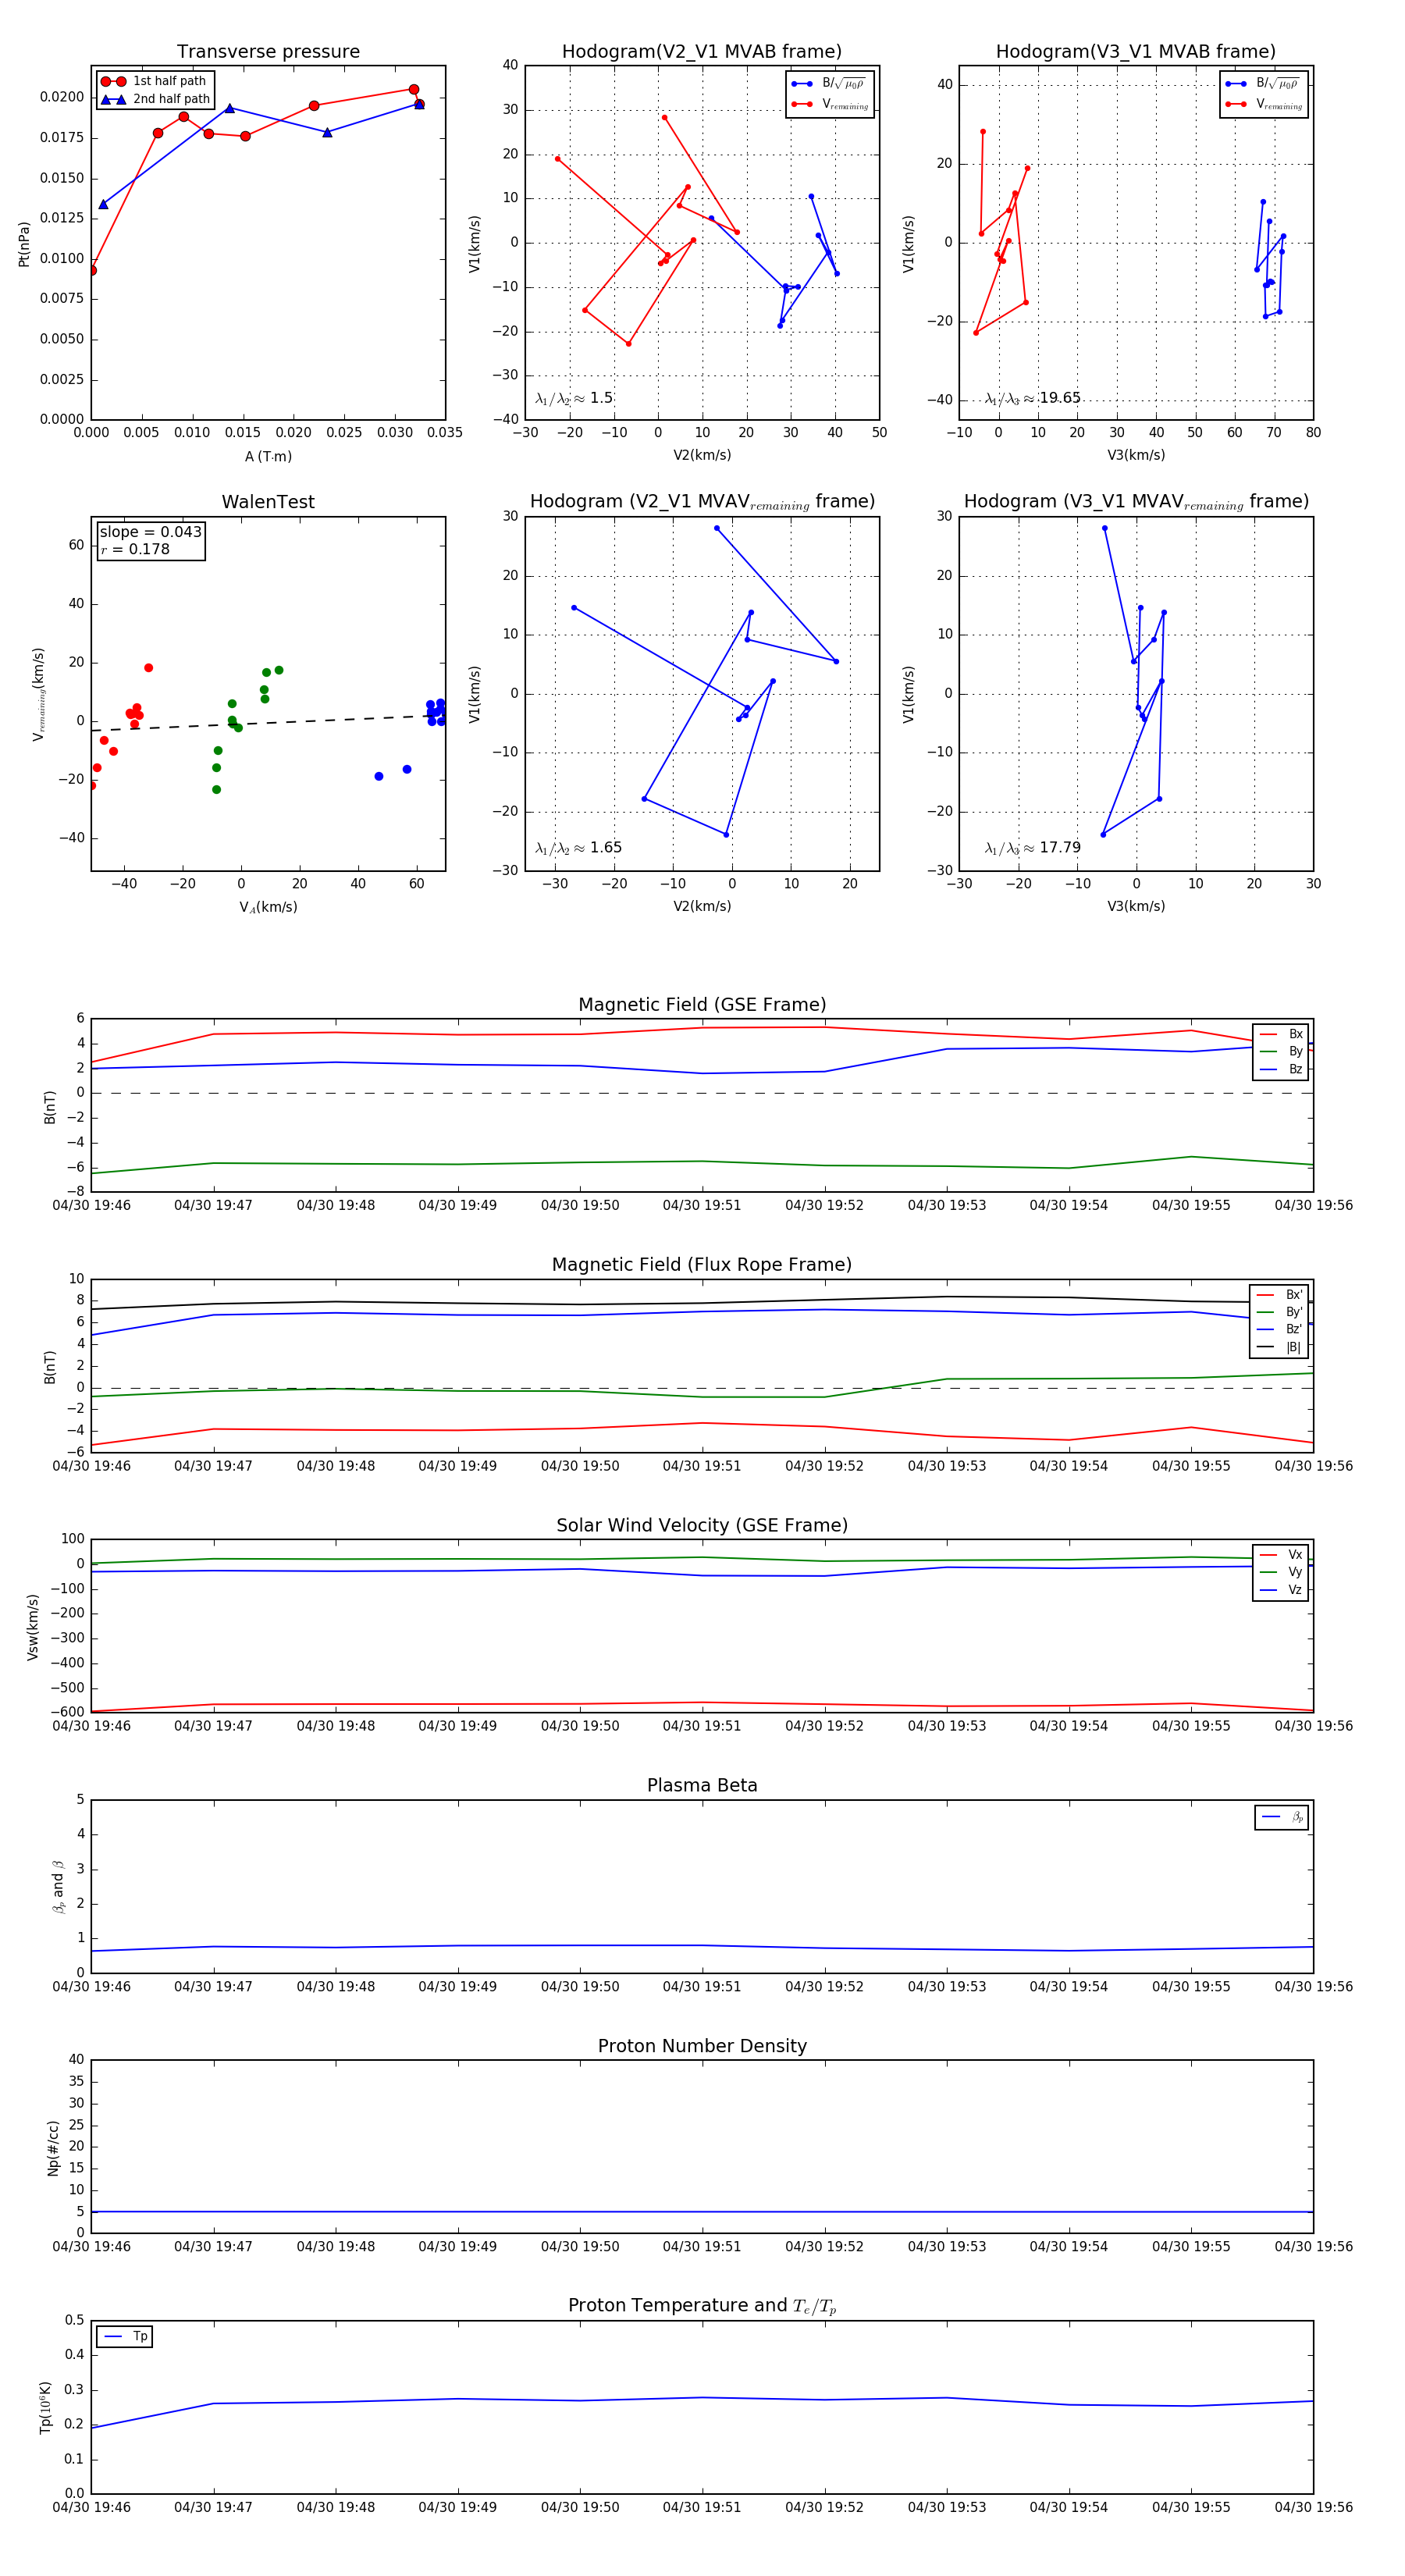Select the "Vx" legend entry
Viewport: 1405px width, 2576px height.
(x=1281, y=1554)
